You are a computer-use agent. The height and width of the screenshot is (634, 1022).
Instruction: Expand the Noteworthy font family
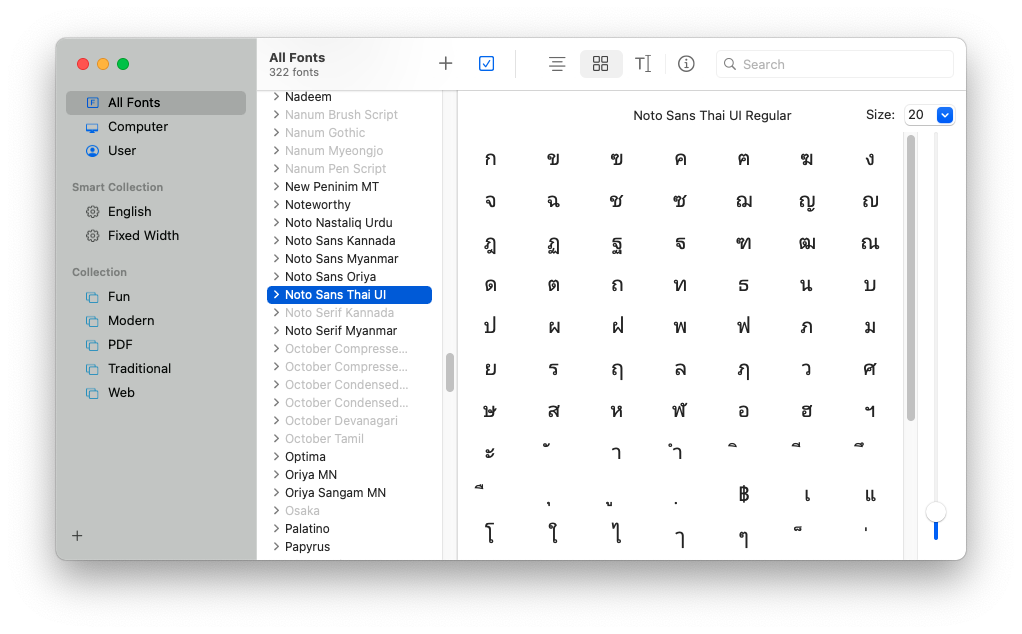(276, 205)
